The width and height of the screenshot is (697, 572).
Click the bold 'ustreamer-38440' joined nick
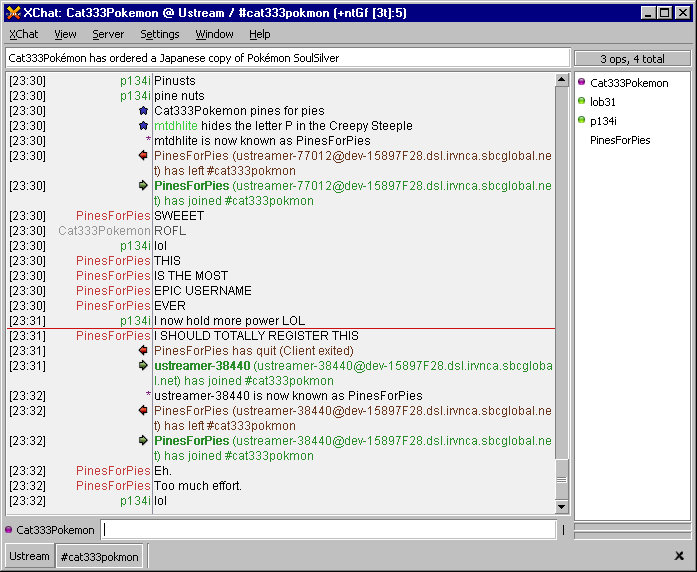click(202, 366)
